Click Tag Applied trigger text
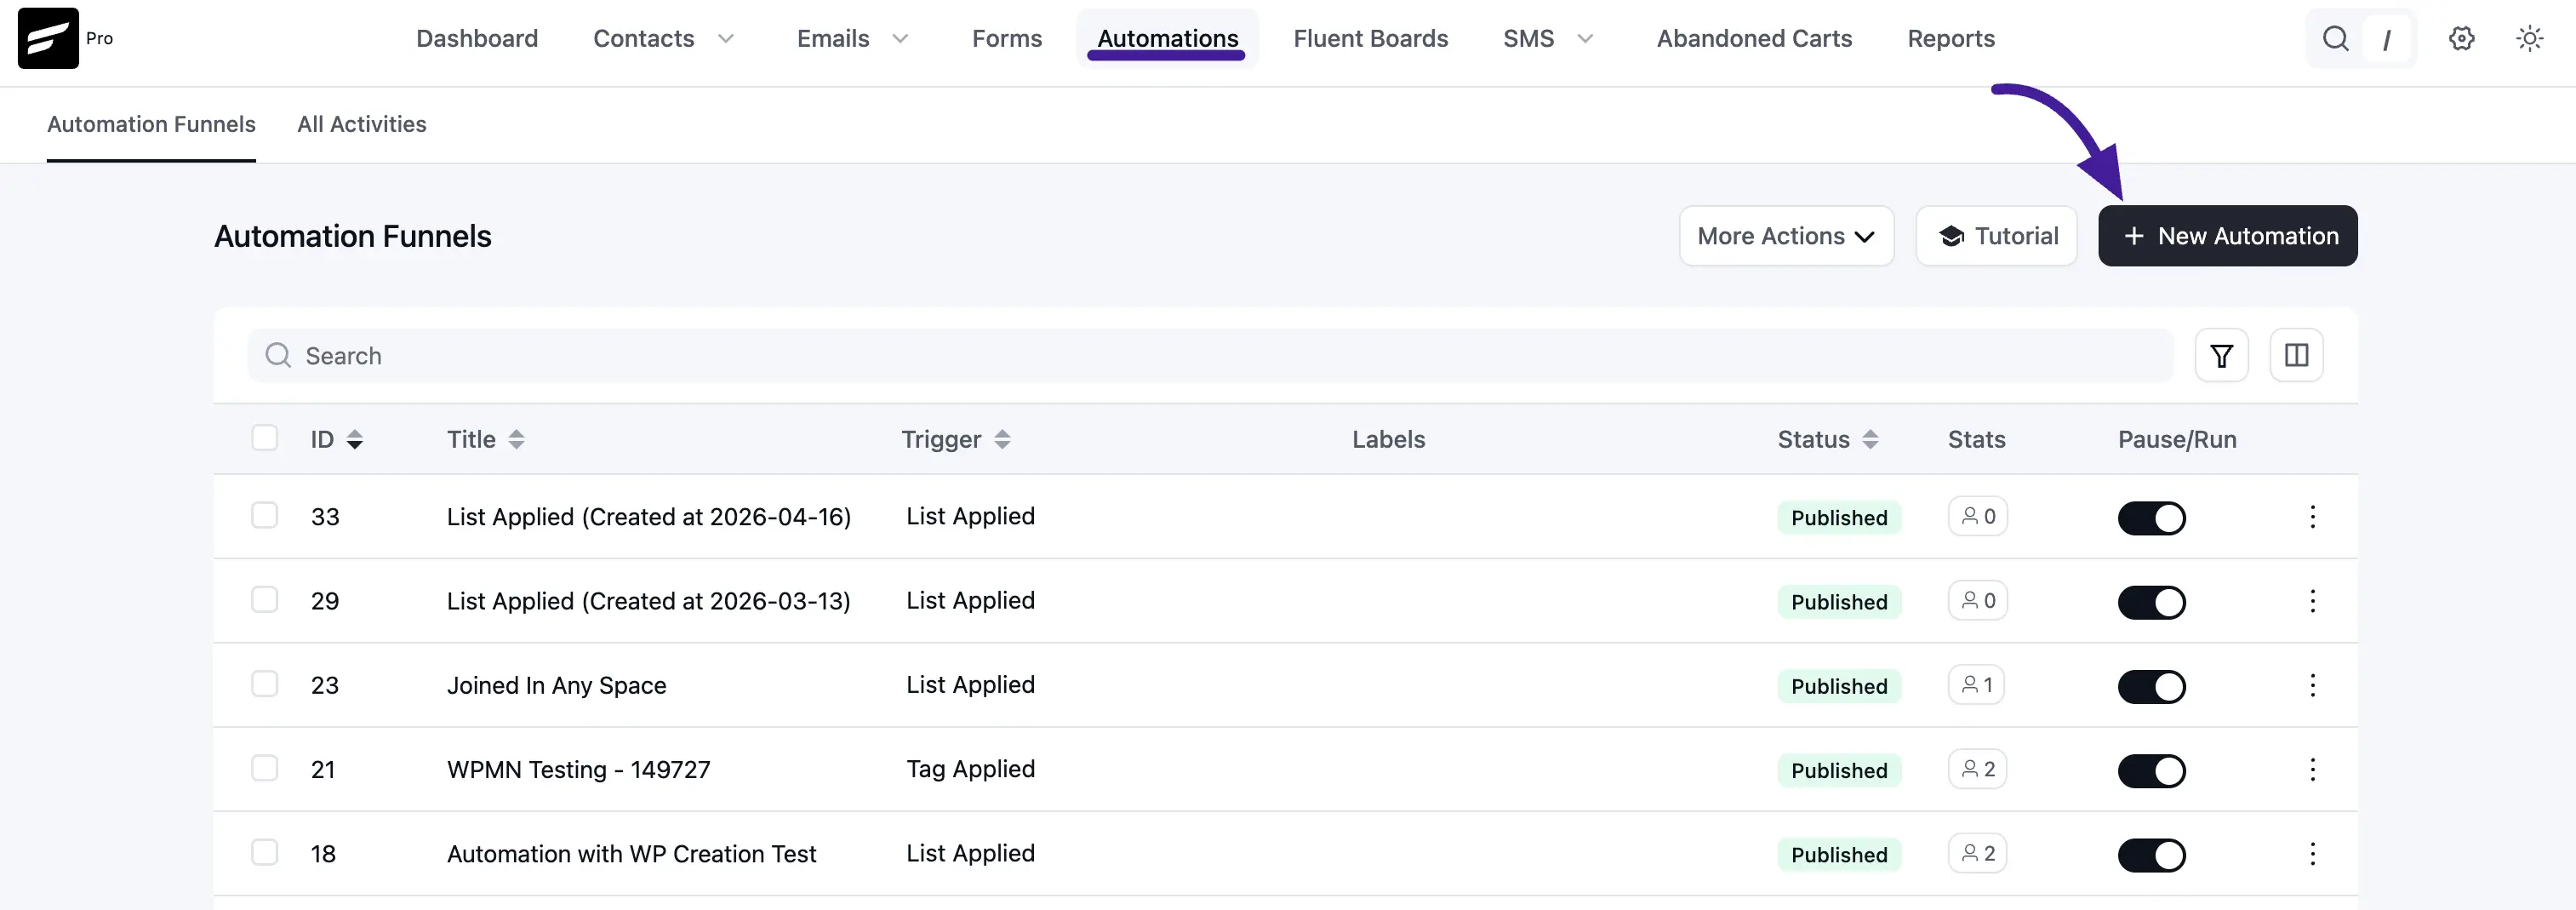The width and height of the screenshot is (2576, 910). click(x=970, y=769)
